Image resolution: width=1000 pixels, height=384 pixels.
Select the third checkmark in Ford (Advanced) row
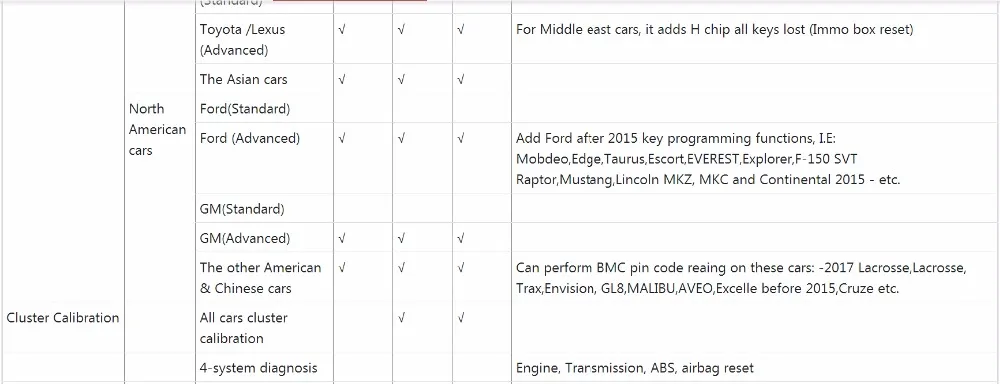[460, 138]
